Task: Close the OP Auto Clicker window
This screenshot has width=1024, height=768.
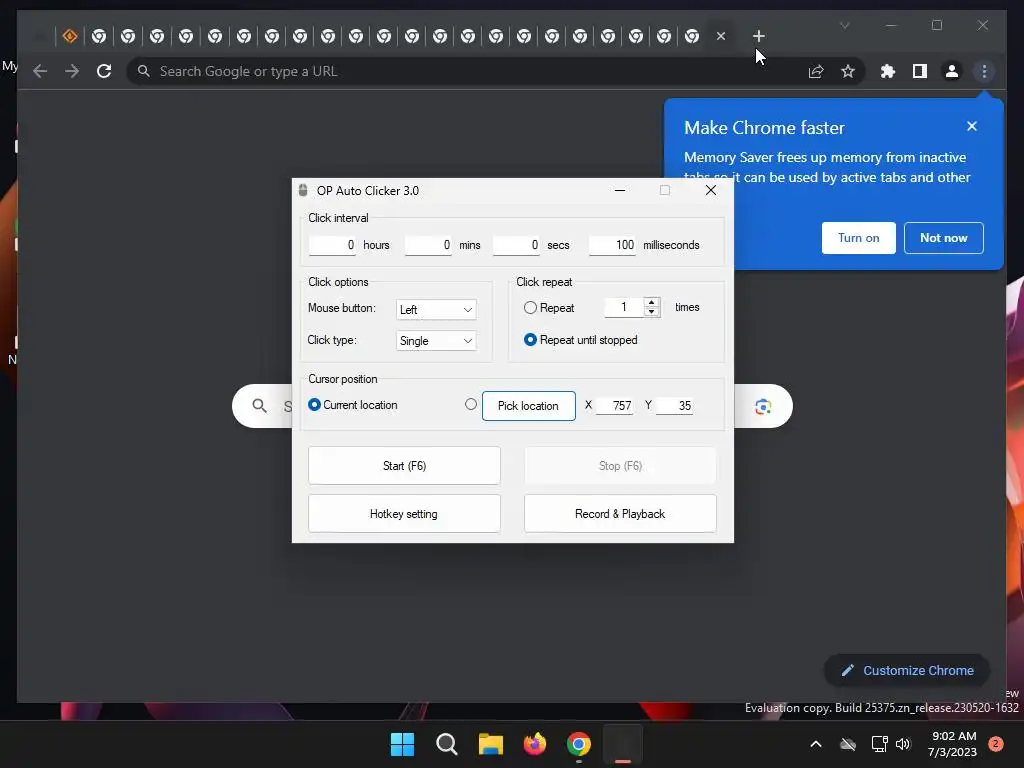Action: point(711,190)
